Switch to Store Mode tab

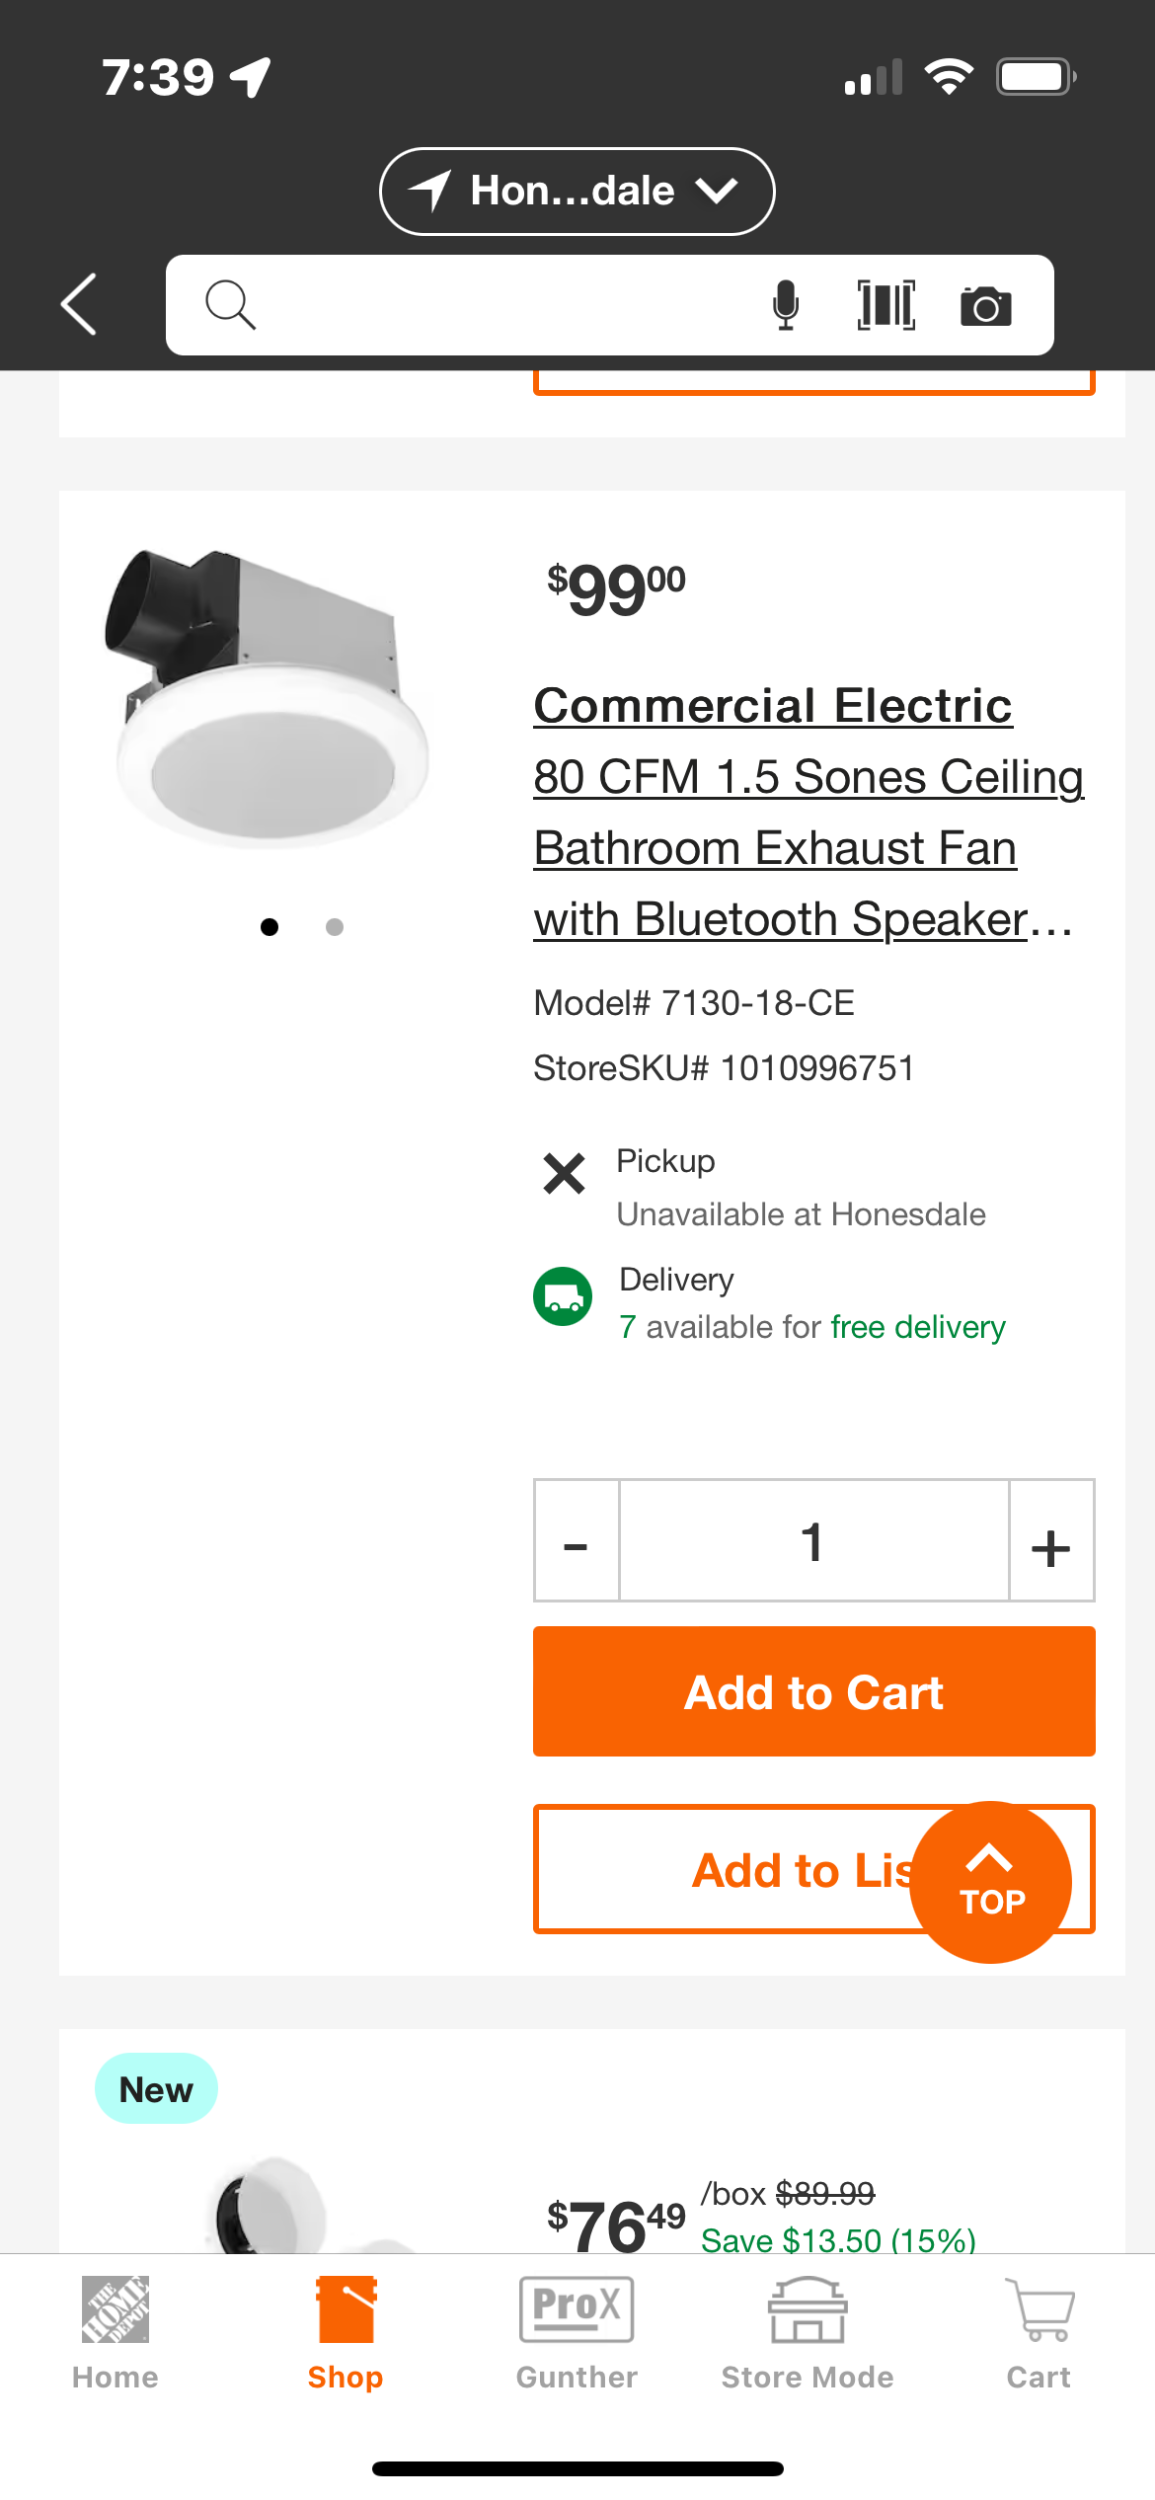tap(807, 2332)
